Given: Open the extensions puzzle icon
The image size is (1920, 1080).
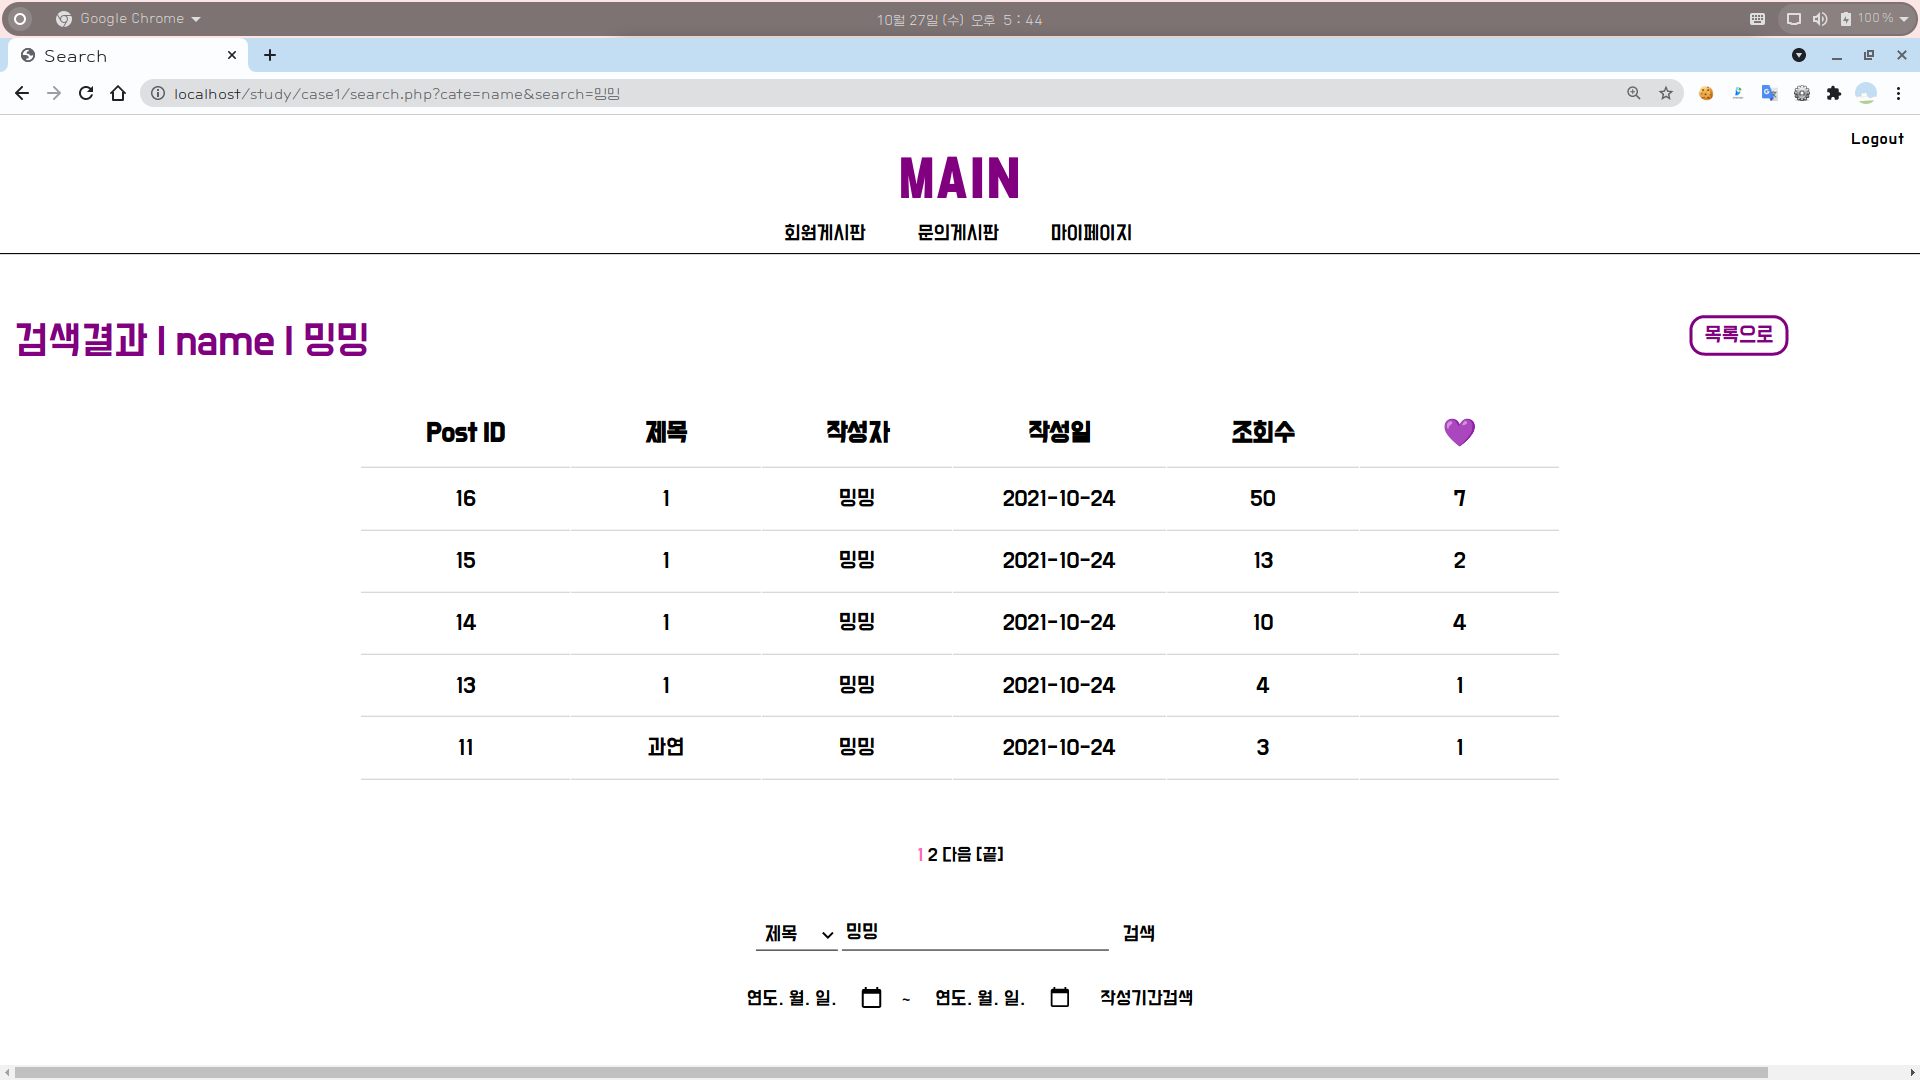Looking at the screenshot, I should tap(1834, 93).
